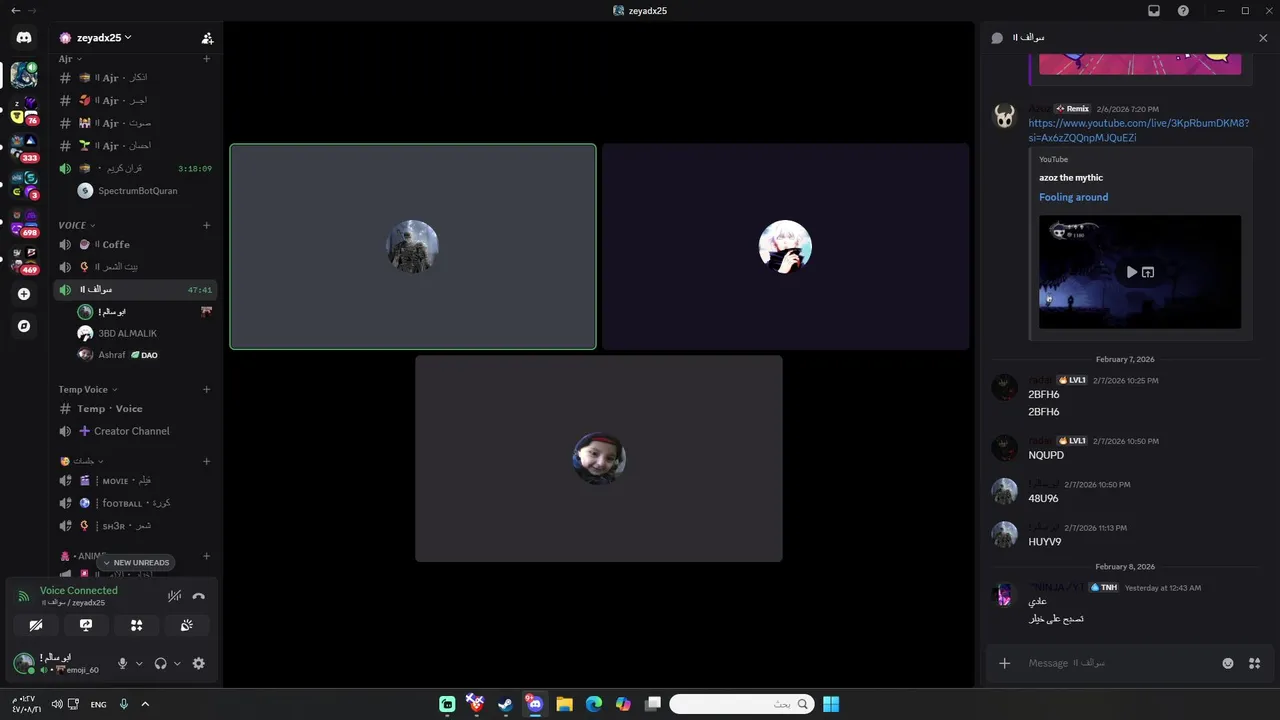The width and height of the screenshot is (1280, 720).
Task: Join Creator Channel voice channel
Action: 135,431
